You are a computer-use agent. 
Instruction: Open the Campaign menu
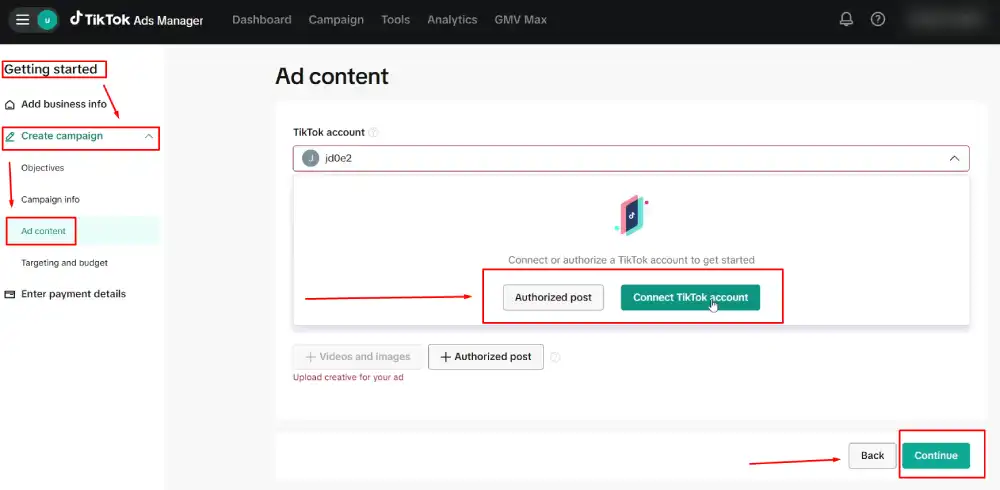tap(336, 20)
